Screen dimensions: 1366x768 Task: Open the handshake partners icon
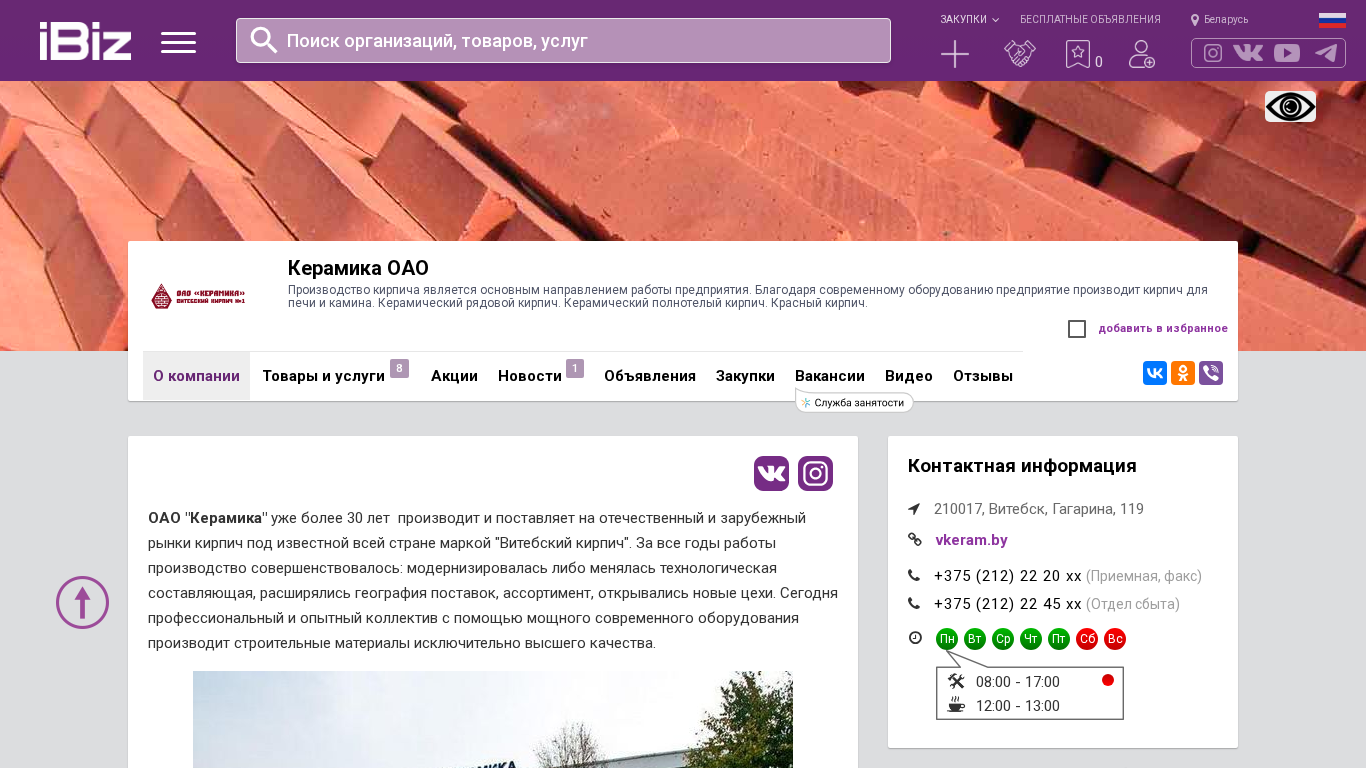pyautogui.click(x=1020, y=54)
